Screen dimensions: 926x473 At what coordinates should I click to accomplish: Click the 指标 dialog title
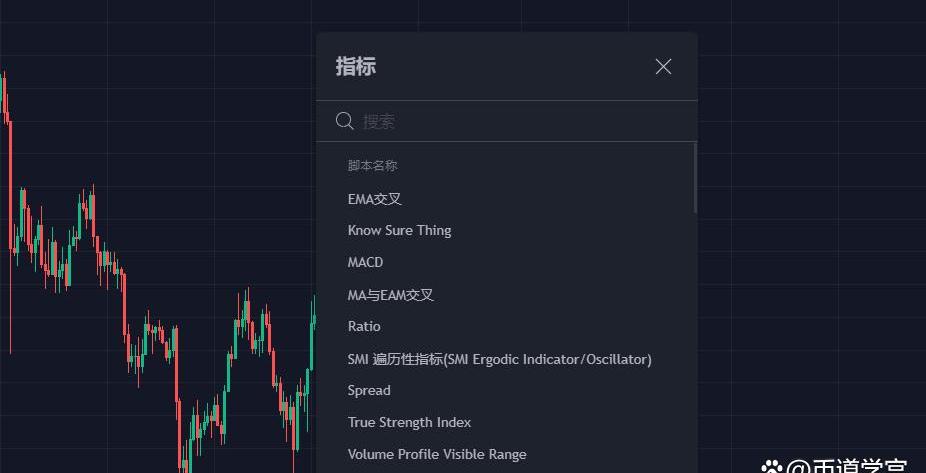pos(356,66)
